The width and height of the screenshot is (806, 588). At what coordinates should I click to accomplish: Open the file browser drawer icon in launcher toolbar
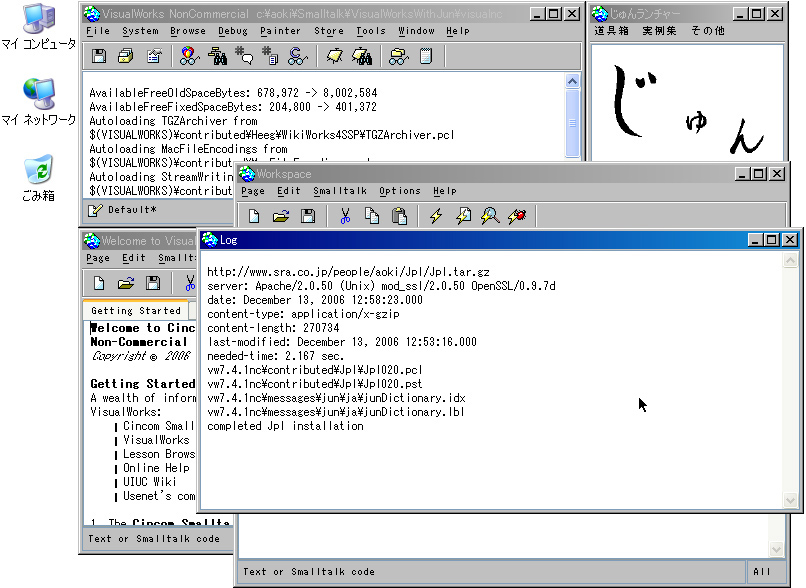(126, 56)
